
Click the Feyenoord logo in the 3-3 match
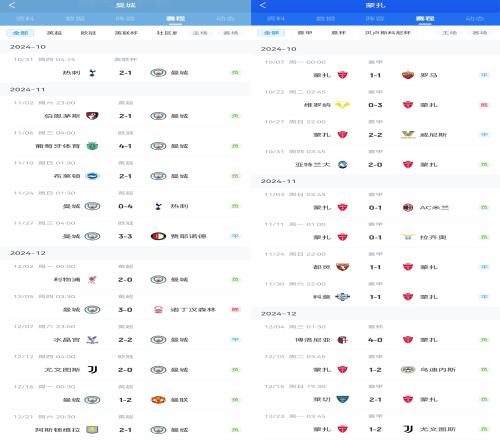[x=158, y=236]
